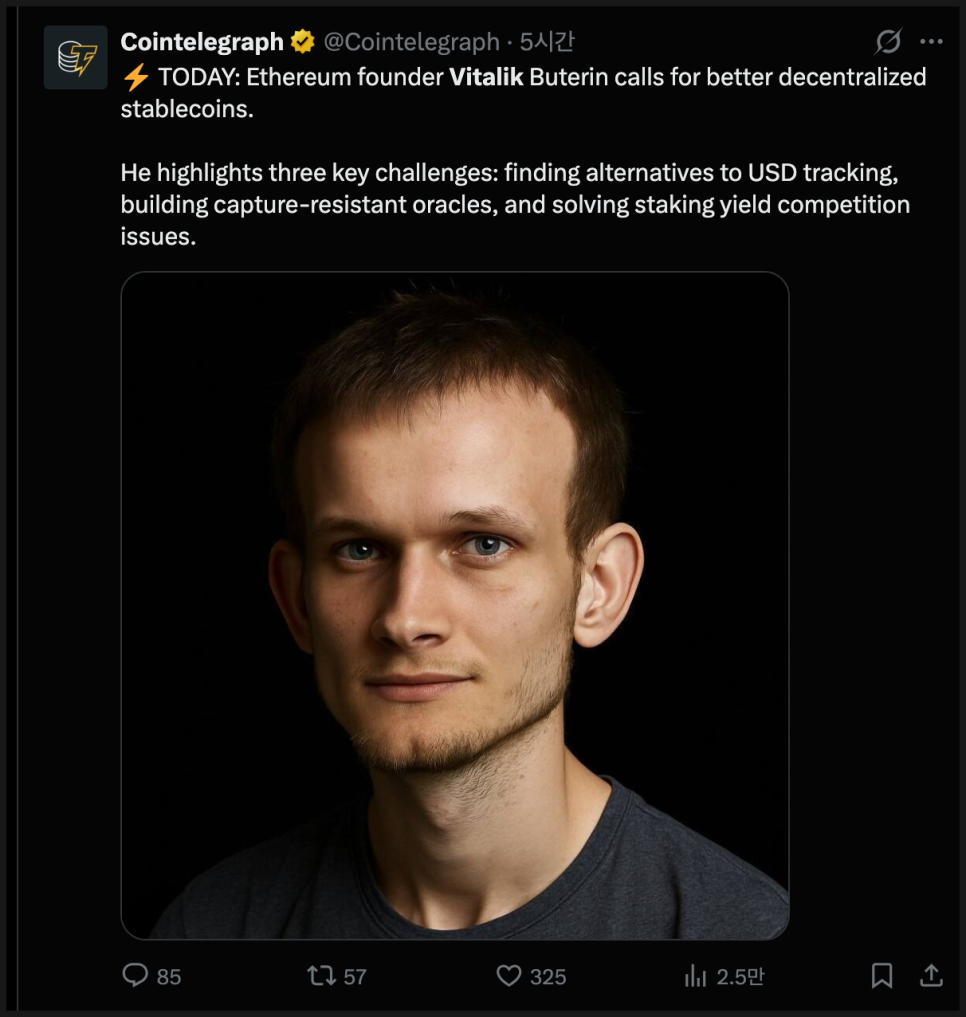View post analytics bar chart icon
Viewport: 966px width, 1017px height.
(x=695, y=975)
